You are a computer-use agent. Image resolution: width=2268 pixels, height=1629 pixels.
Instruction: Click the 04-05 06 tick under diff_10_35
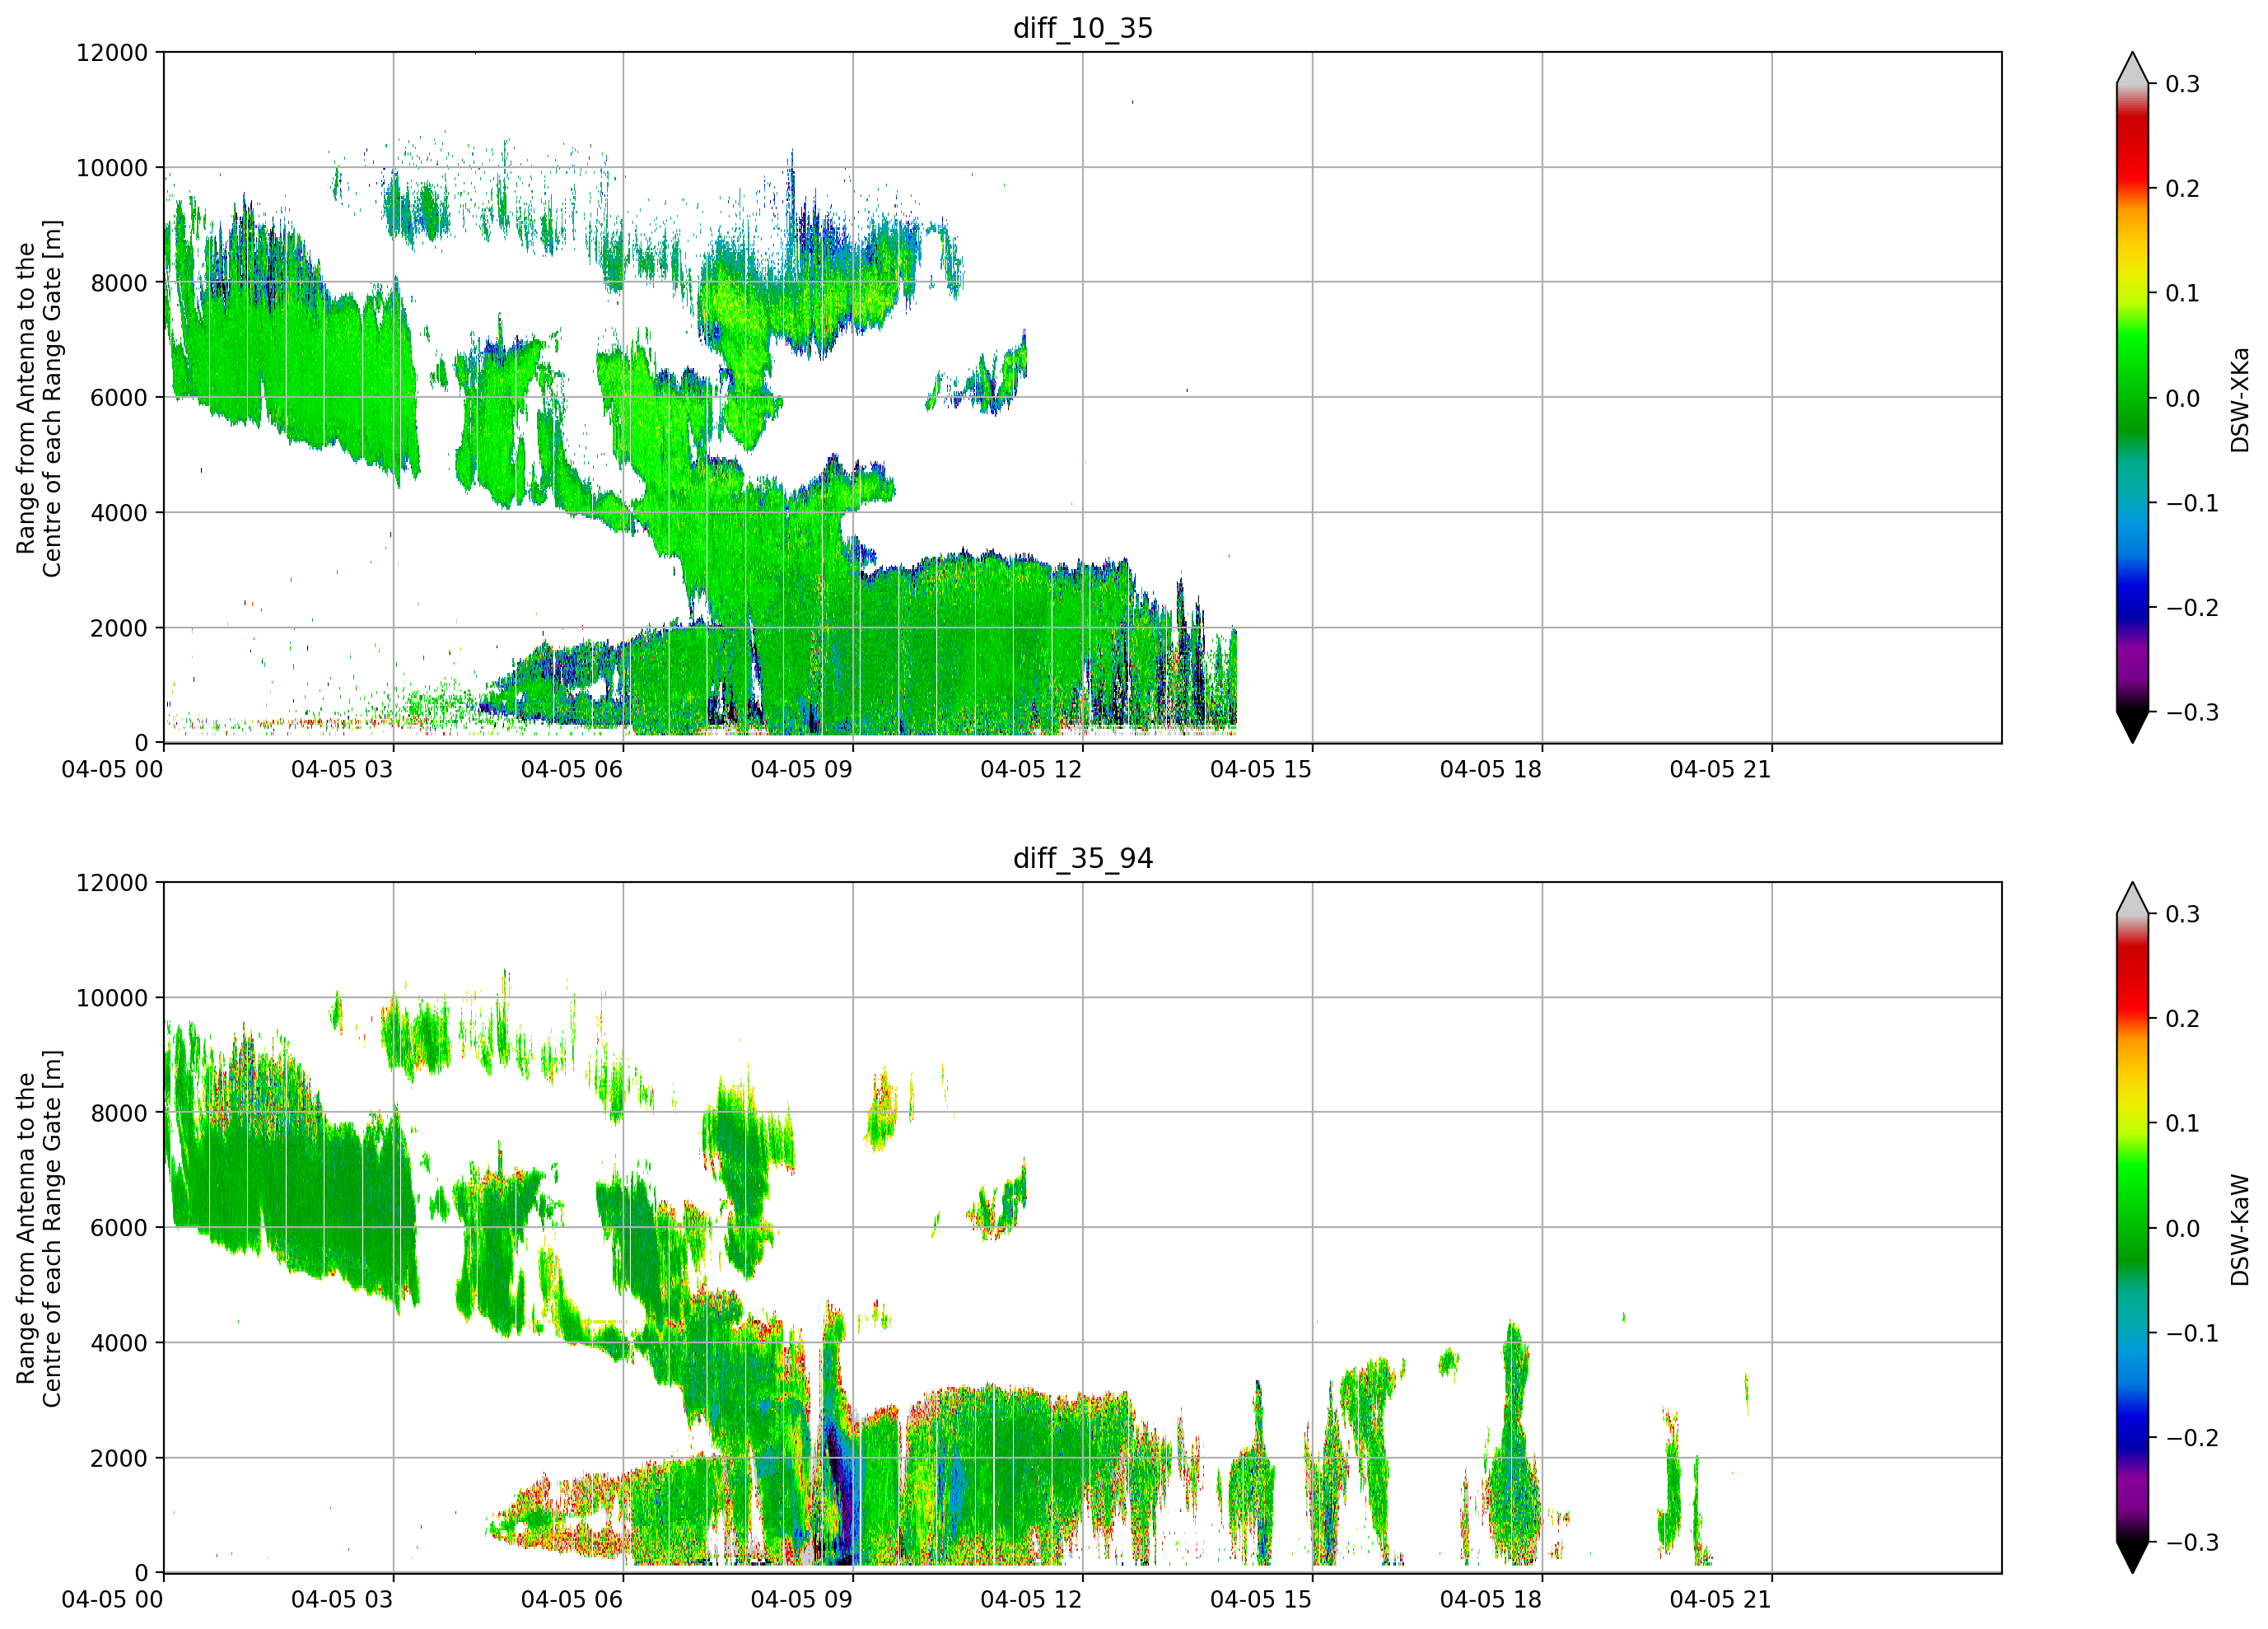(x=572, y=769)
